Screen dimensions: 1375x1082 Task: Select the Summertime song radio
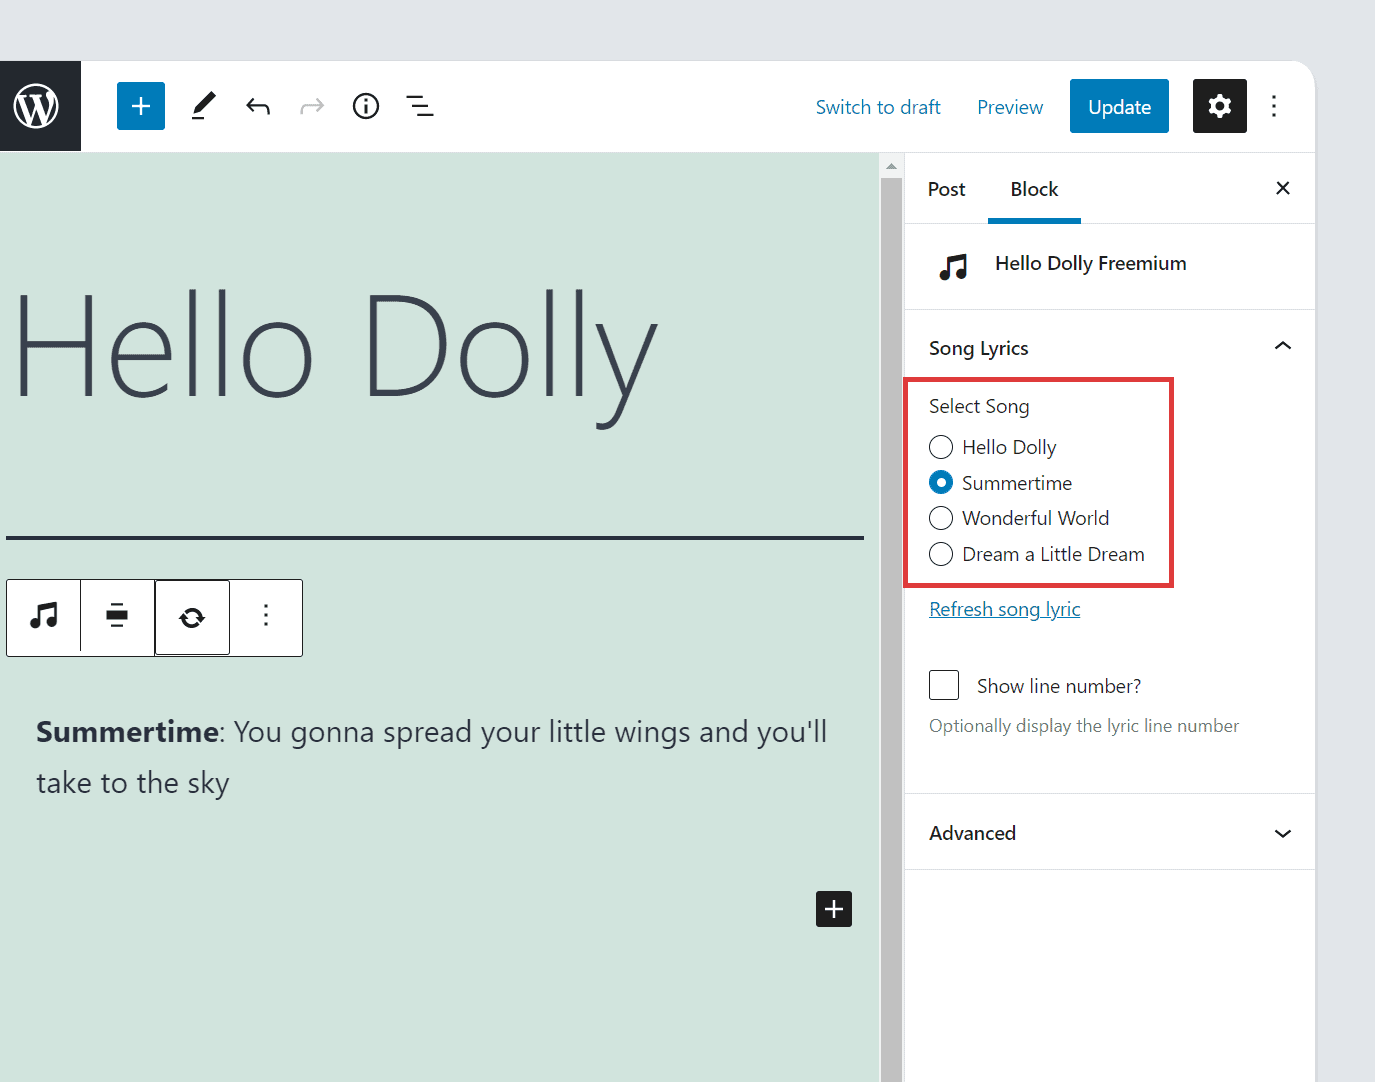coord(941,483)
